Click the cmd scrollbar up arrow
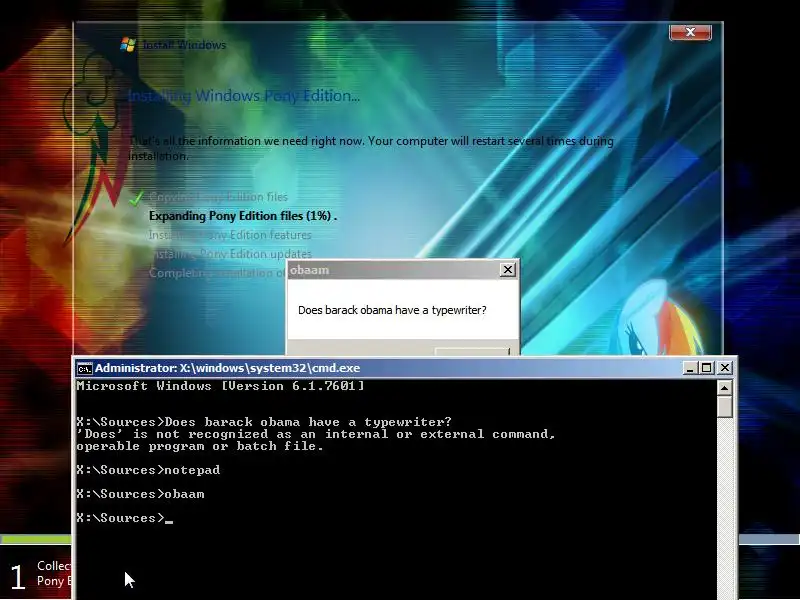The image size is (800, 600). (724, 388)
